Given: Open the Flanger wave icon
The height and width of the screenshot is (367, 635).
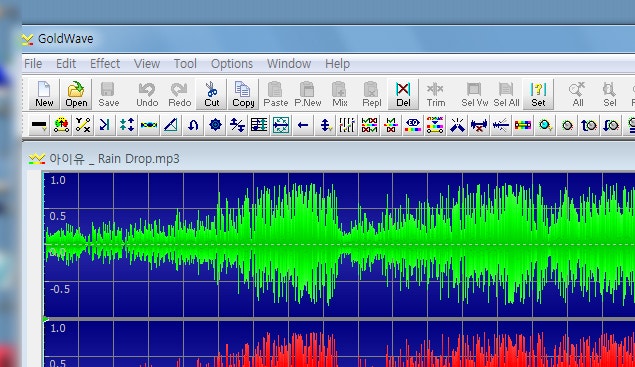Looking at the screenshot, I should (x=149, y=125).
